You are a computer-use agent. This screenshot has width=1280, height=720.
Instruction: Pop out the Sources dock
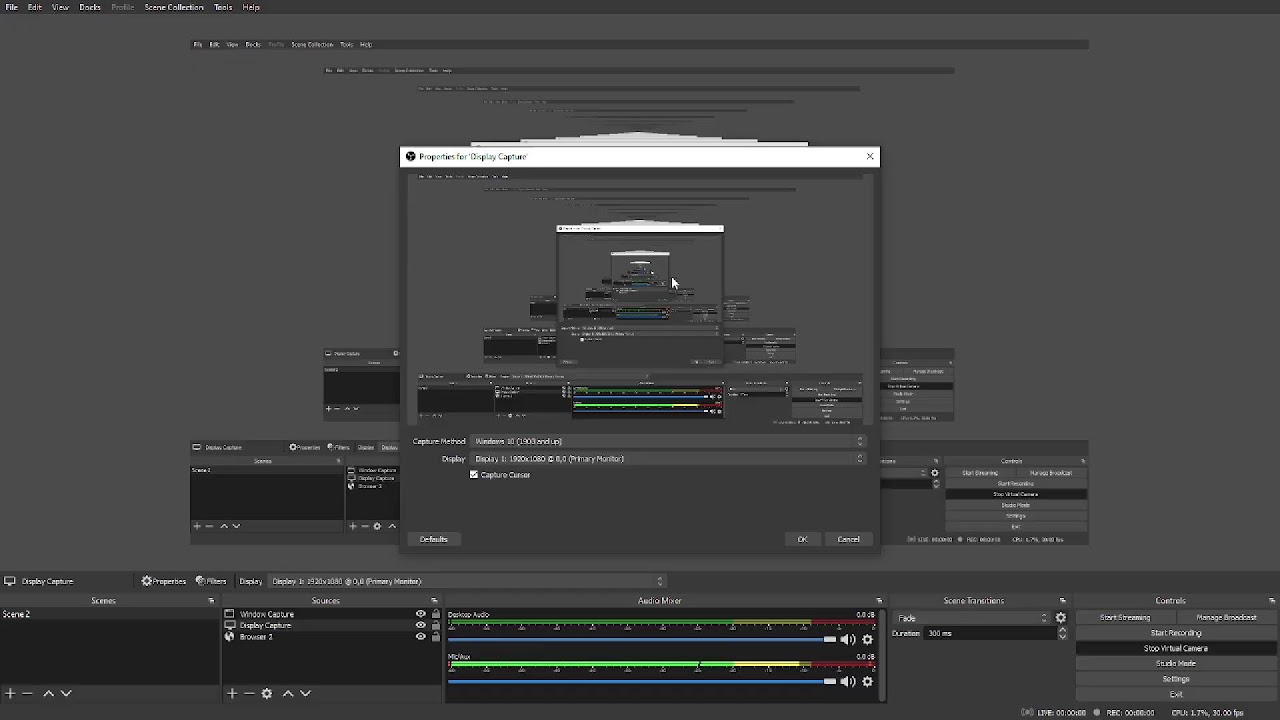[436, 601]
